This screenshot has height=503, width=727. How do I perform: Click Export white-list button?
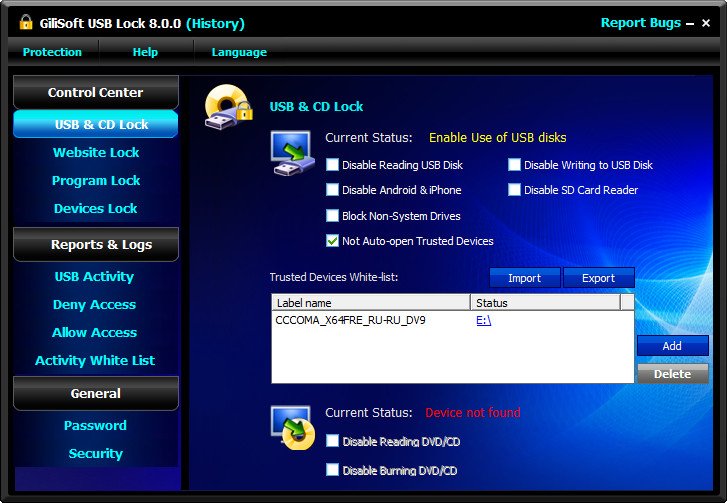[x=599, y=278]
